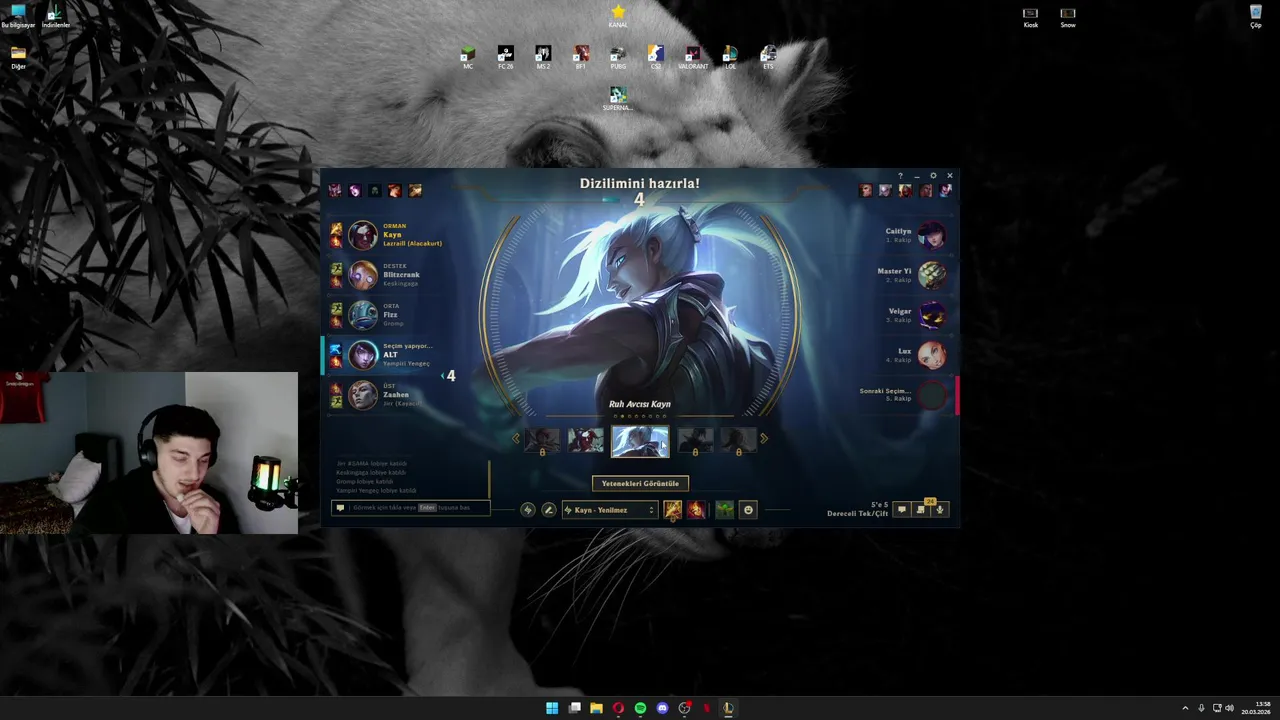Click Blitzcrank's portrait in ally list
This screenshot has height=720, width=1280.
(x=363, y=275)
